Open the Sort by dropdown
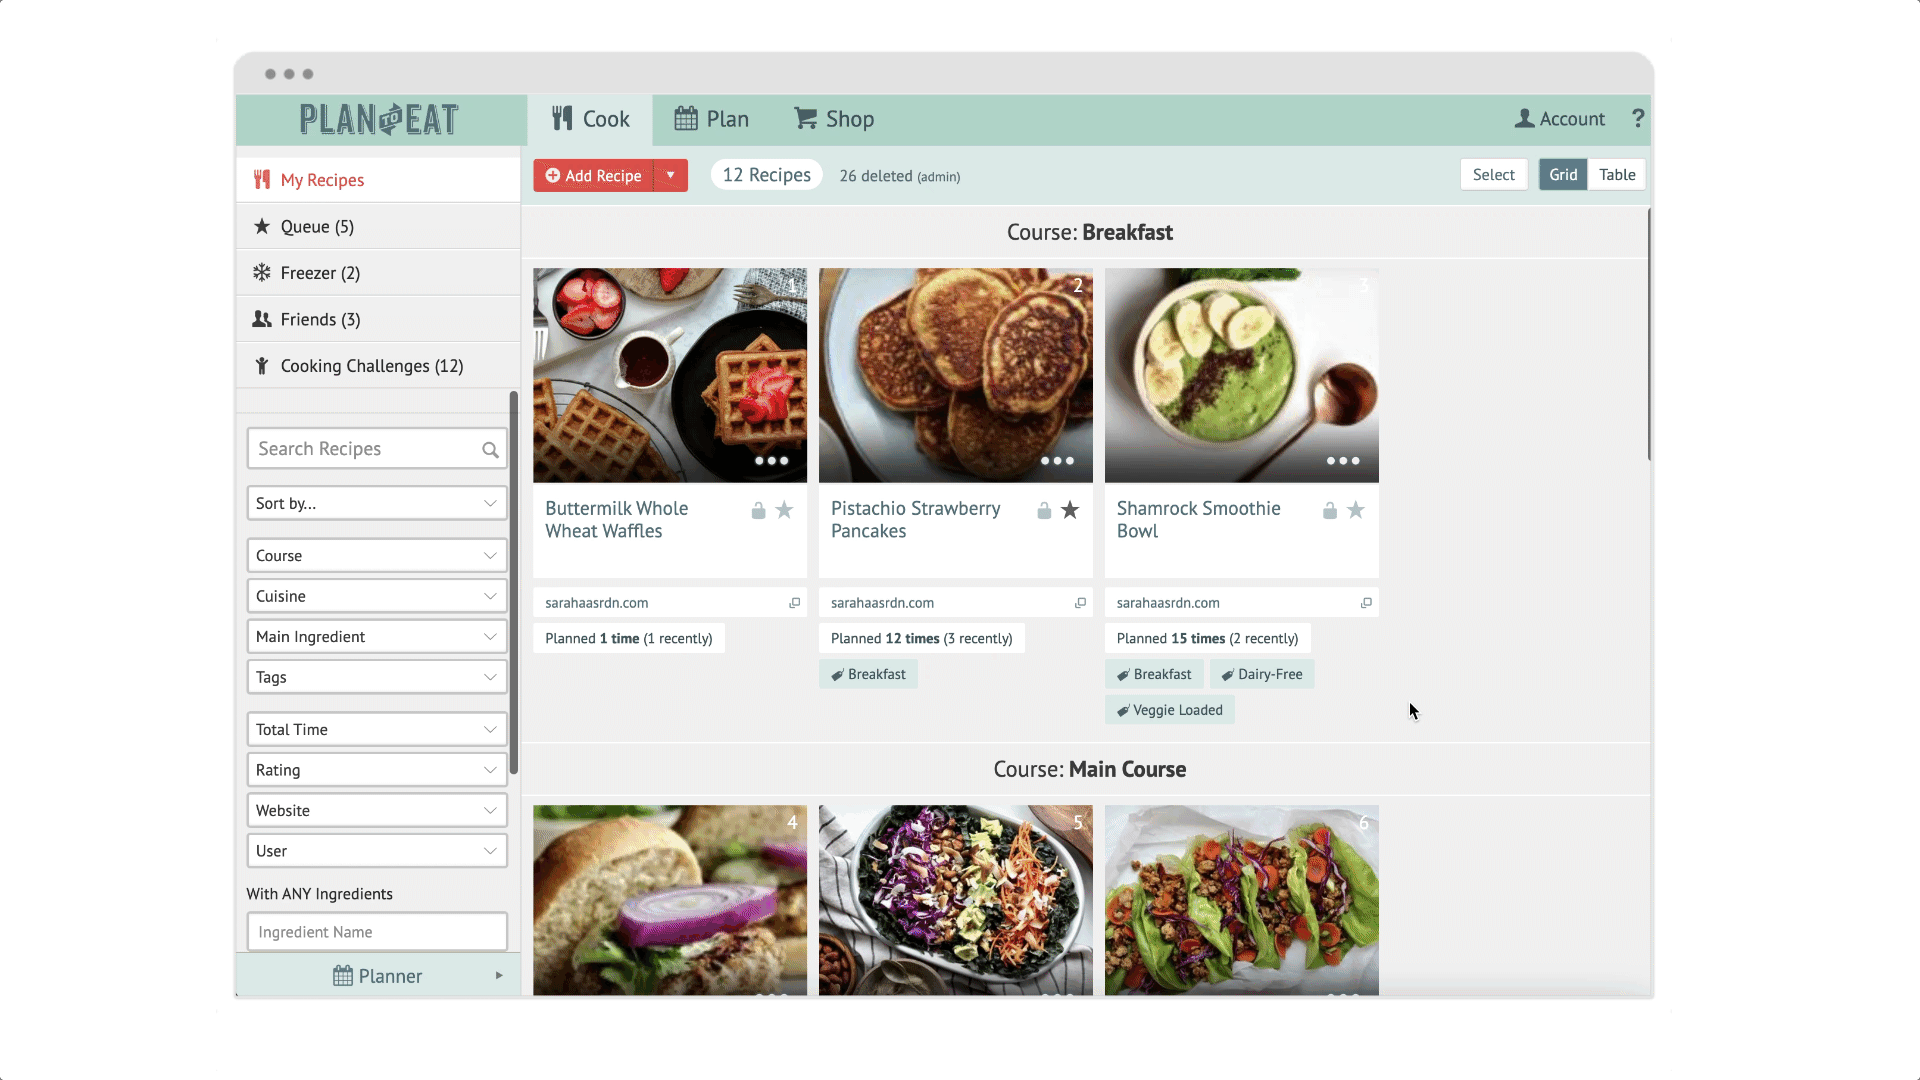The width and height of the screenshot is (1920, 1080). [x=377, y=503]
